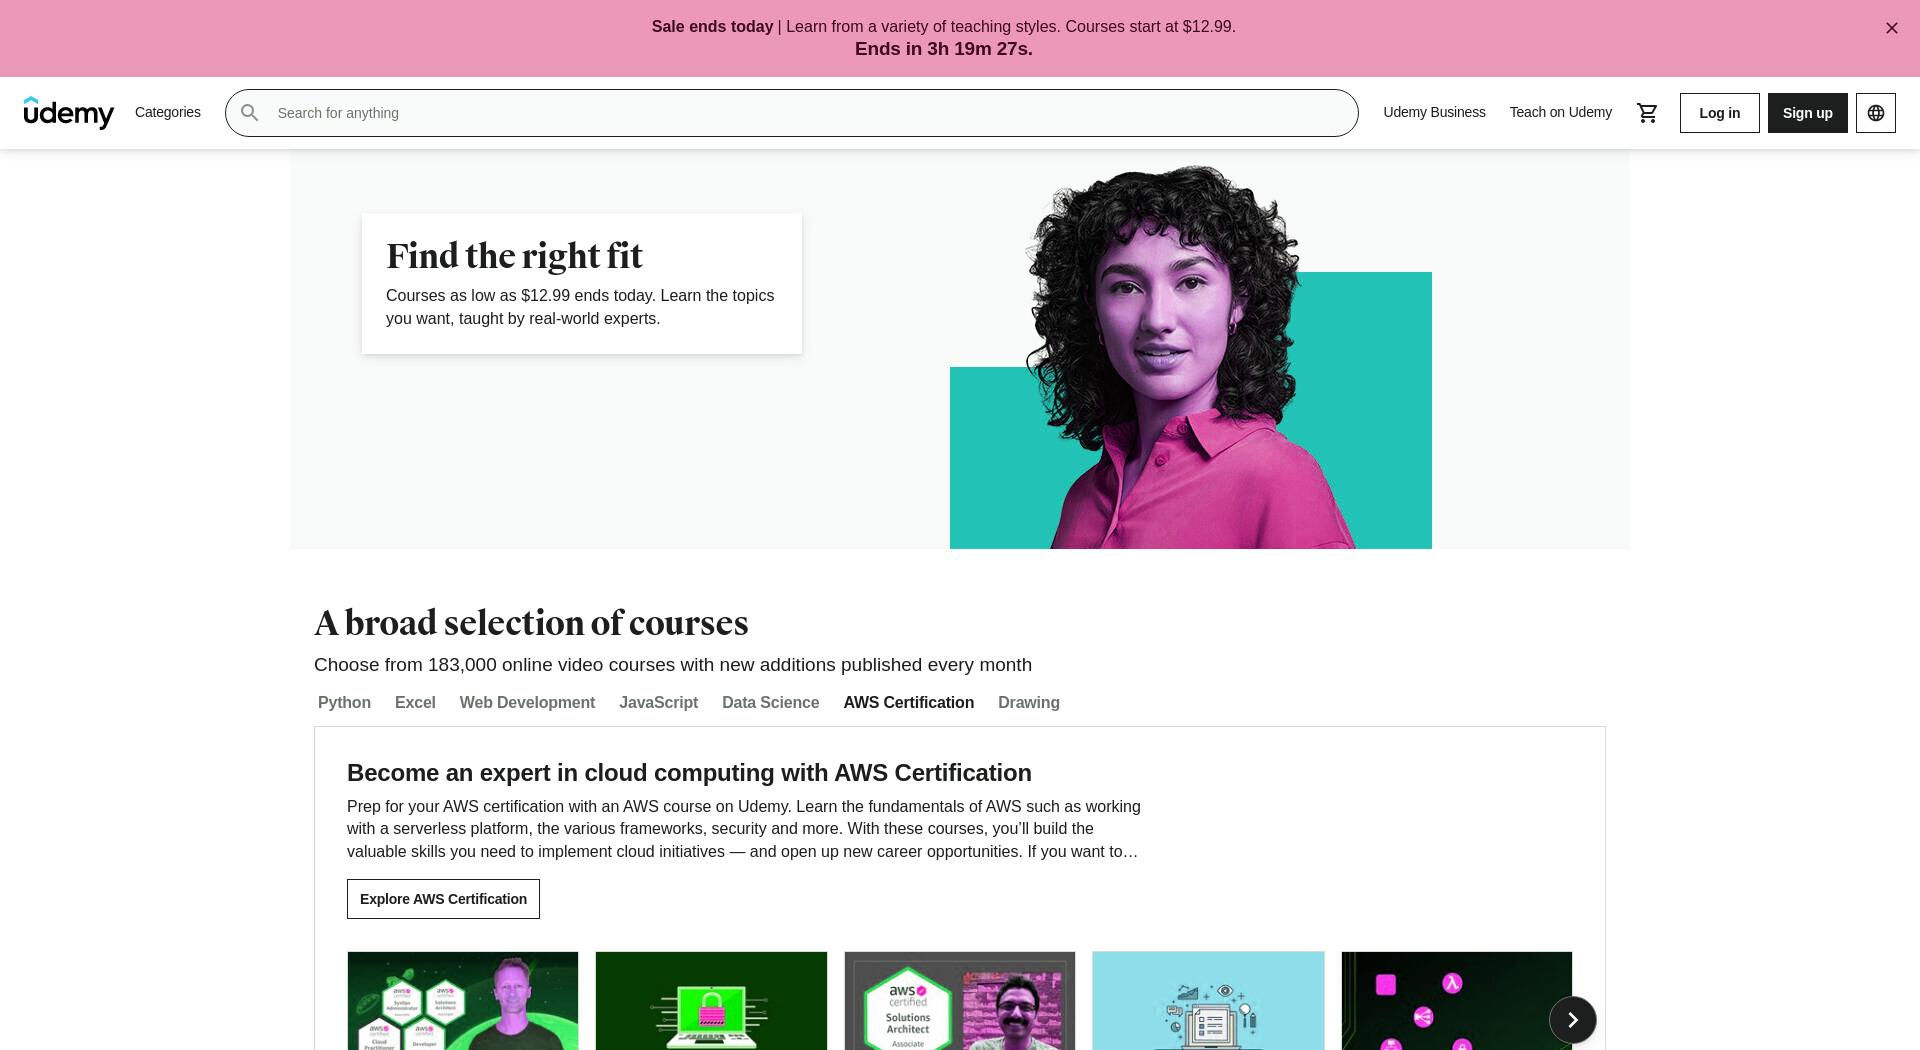1920x1050 pixels.
Task: Select the JavaScript tab
Action: [x=658, y=703]
